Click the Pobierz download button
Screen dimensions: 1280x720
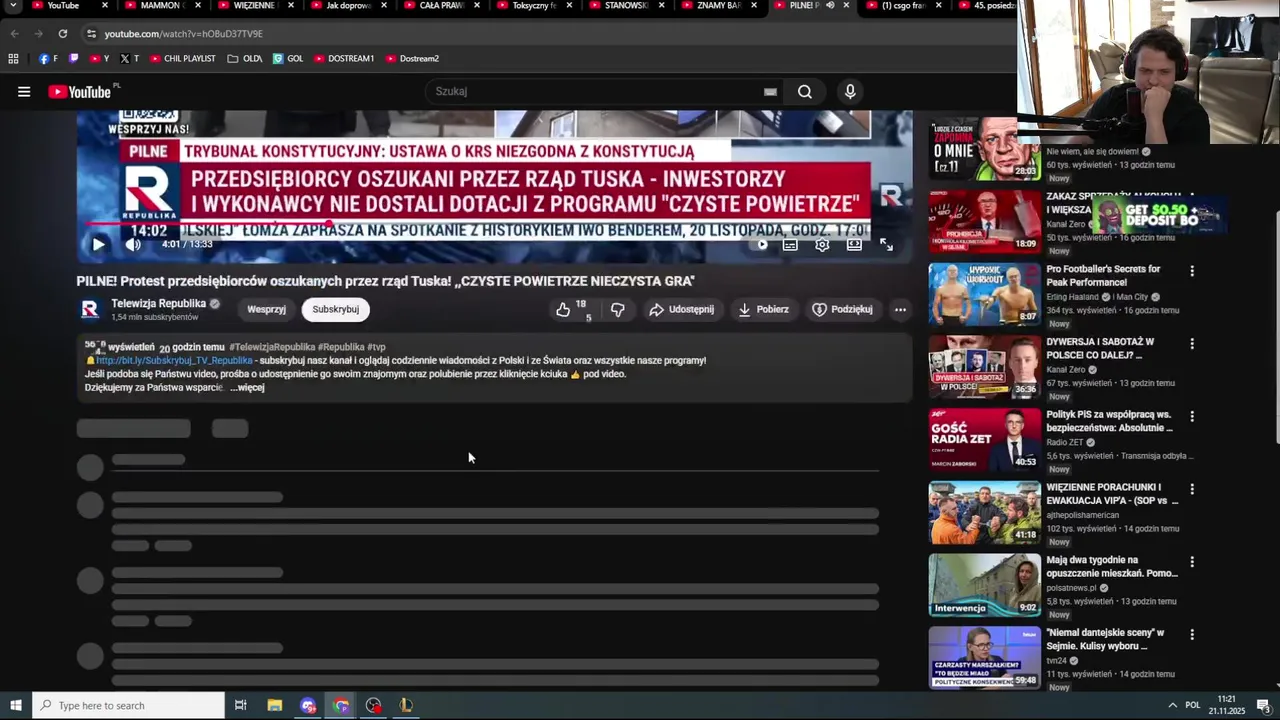[x=763, y=310]
